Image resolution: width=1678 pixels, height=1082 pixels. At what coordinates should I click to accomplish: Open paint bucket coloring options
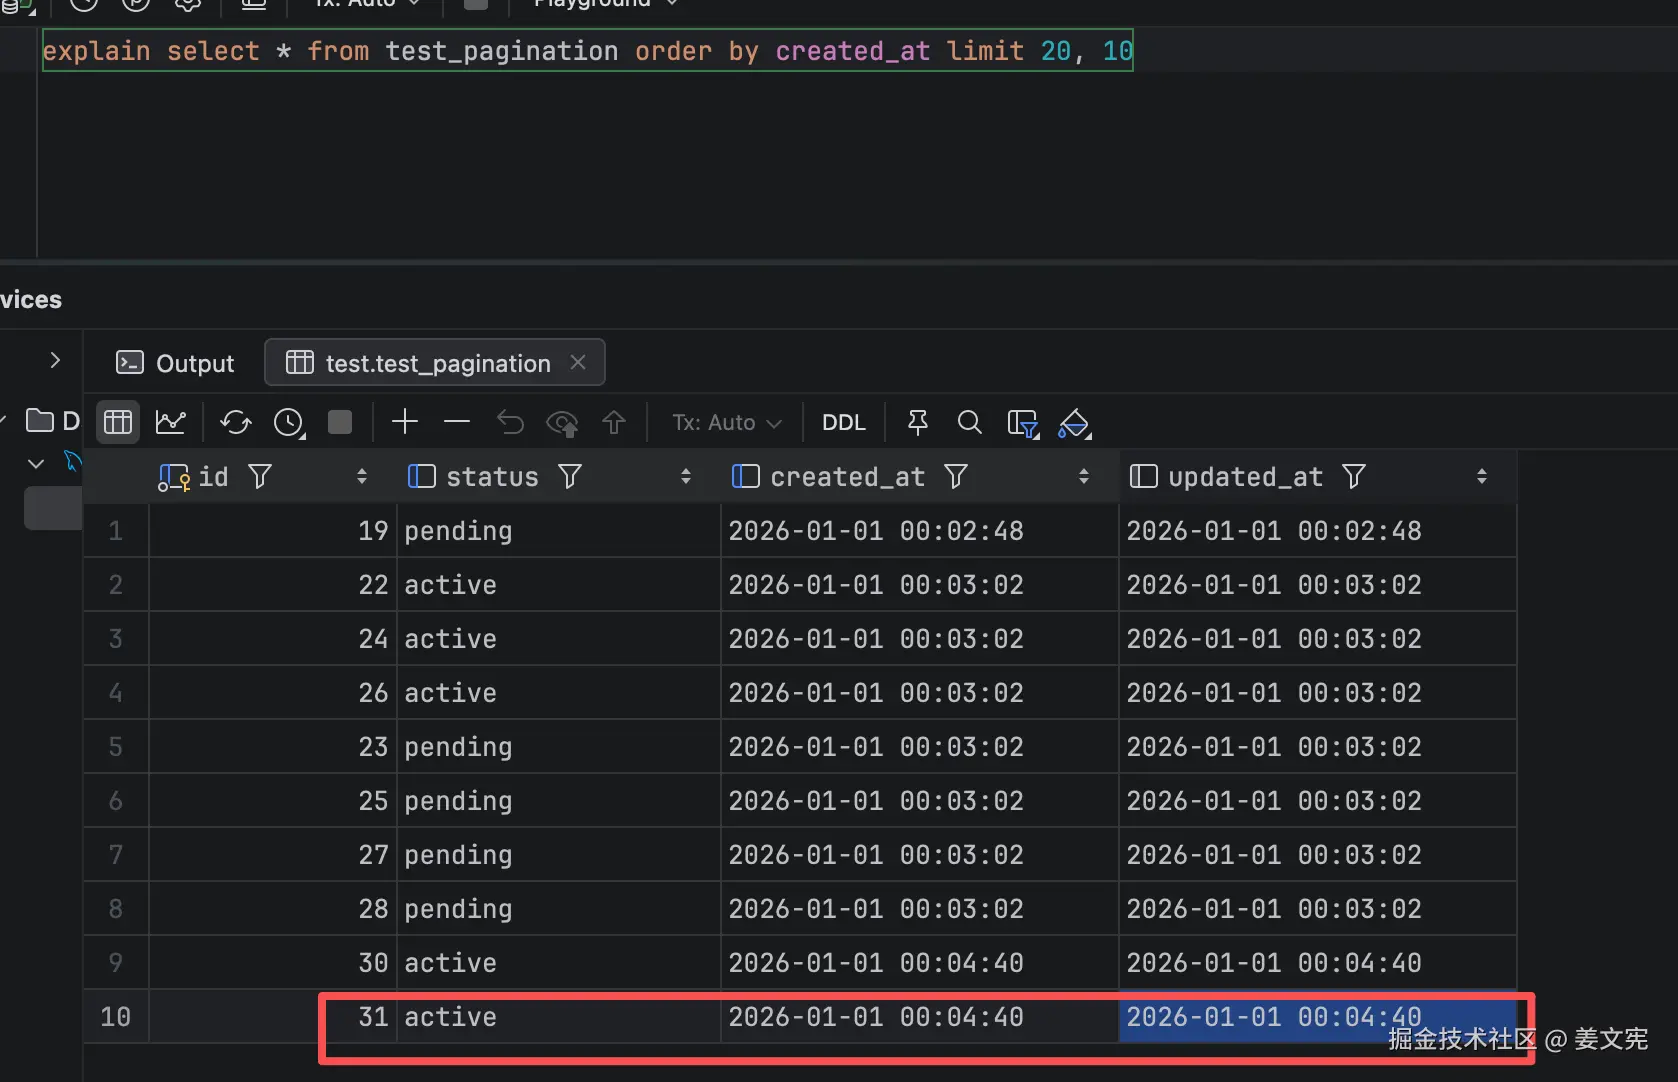click(x=1074, y=423)
